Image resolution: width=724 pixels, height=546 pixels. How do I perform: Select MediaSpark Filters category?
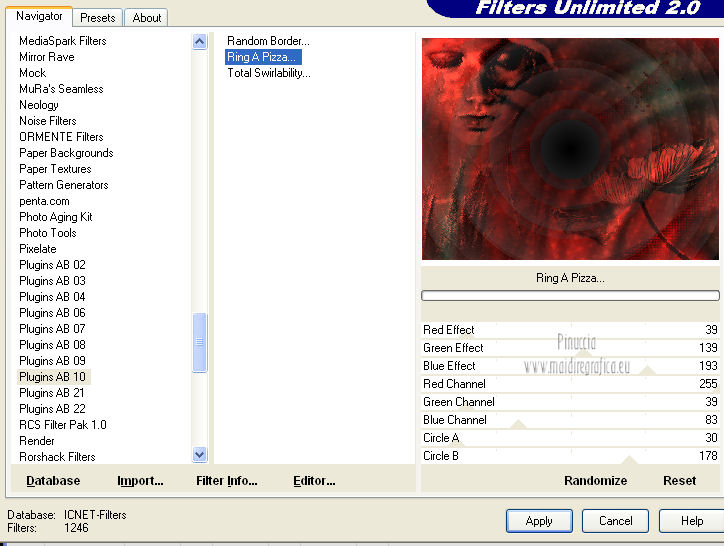[x=63, y=41]
